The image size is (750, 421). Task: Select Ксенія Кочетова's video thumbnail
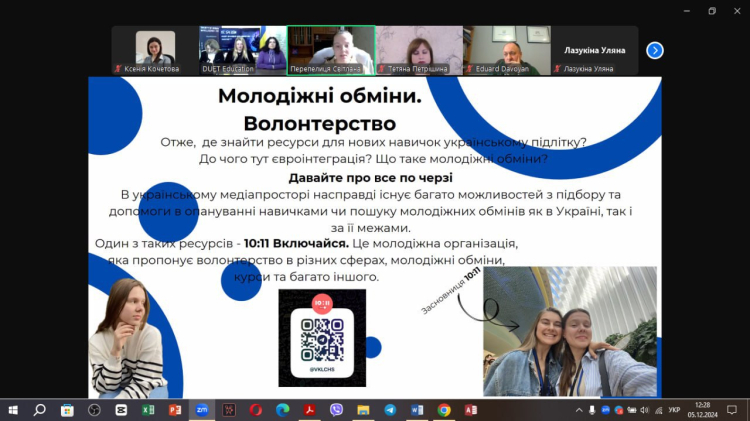[155, 50]
